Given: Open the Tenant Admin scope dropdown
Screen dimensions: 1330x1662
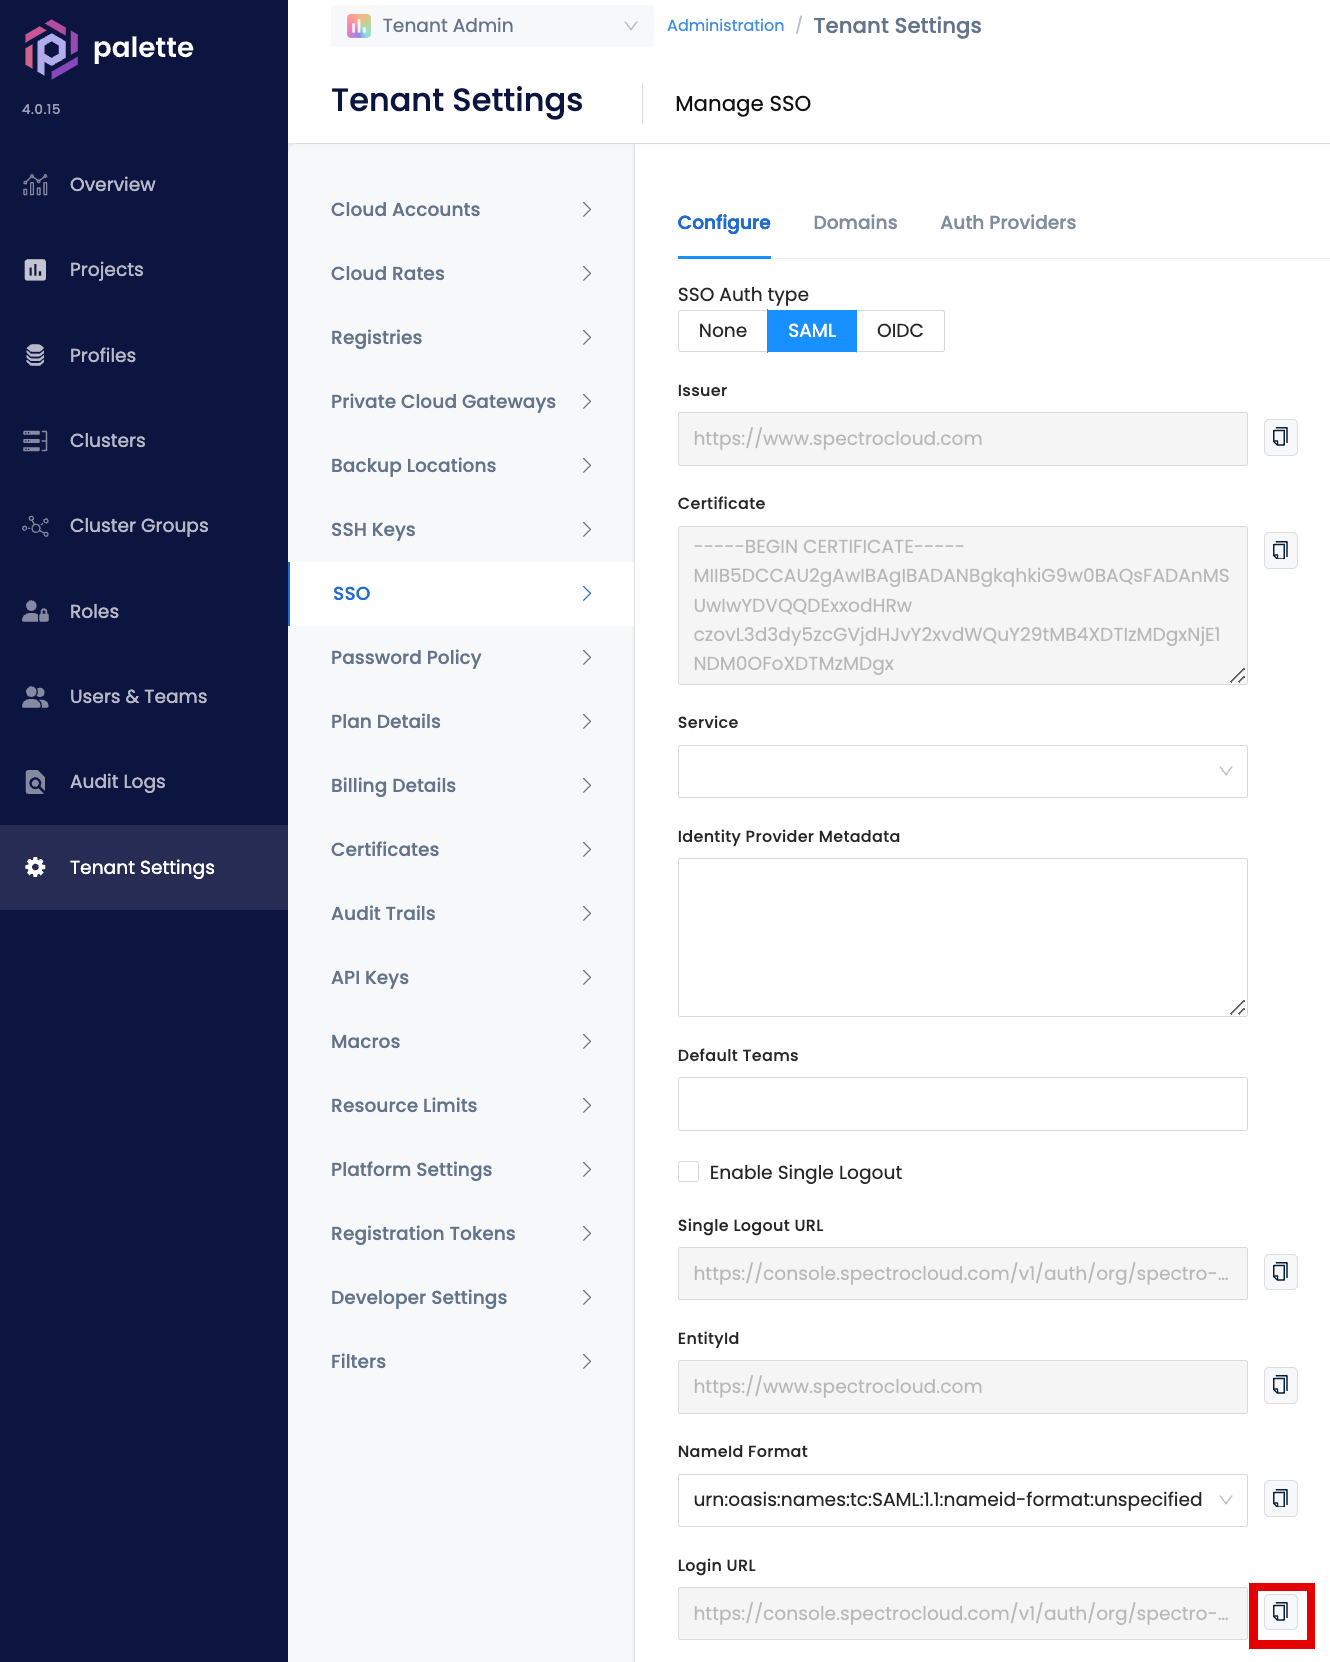Looking at the screenshot, I should tap(492, 26).
